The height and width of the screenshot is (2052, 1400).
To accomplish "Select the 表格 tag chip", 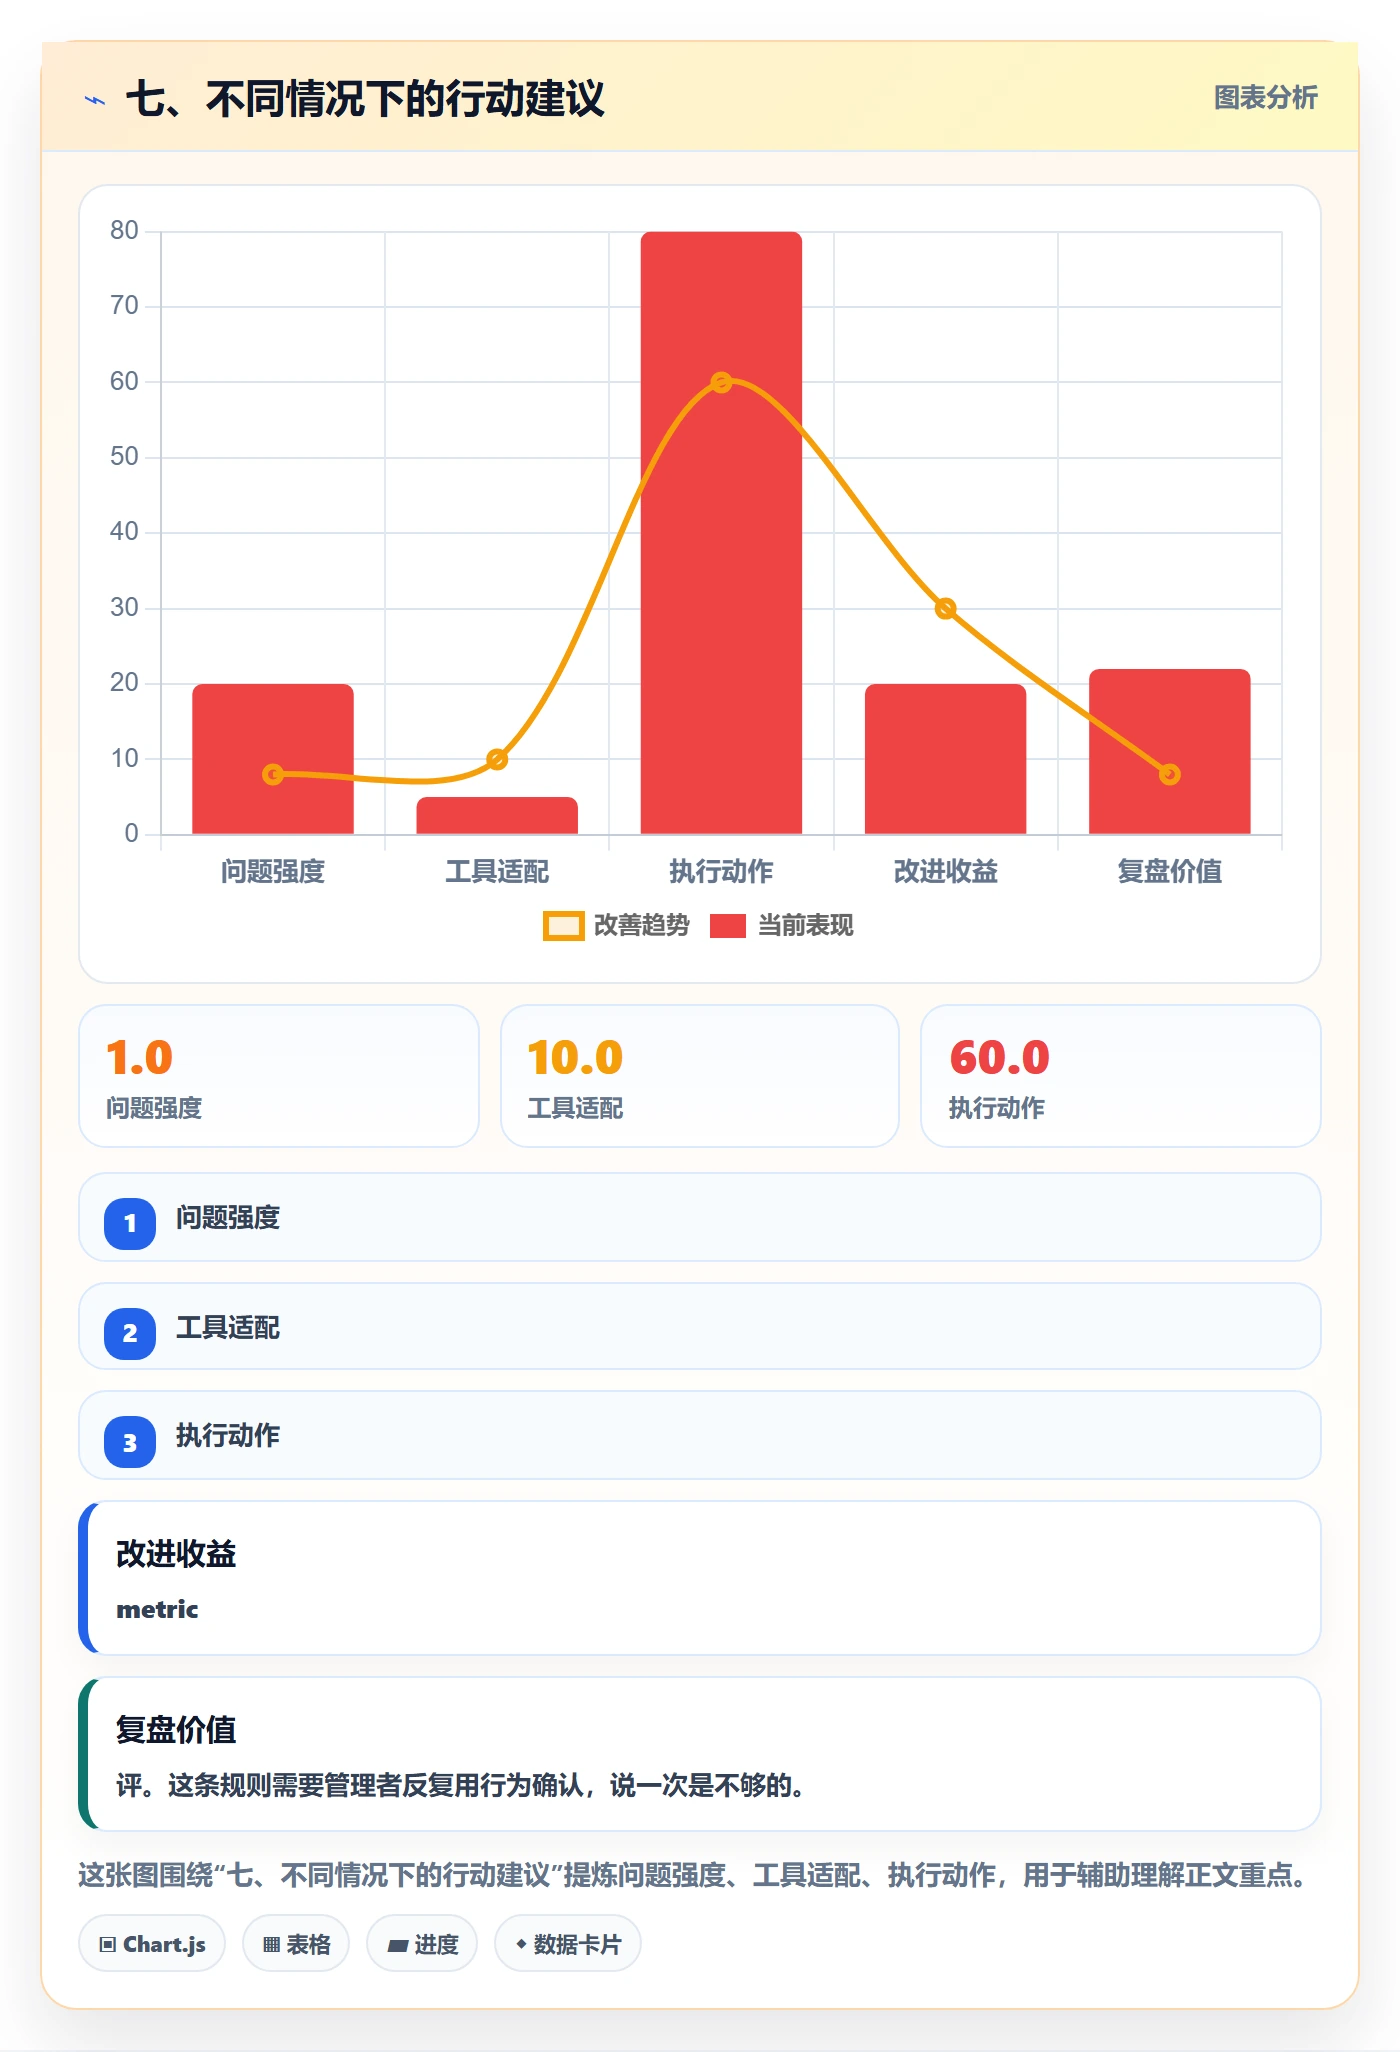I will point(296,1944).
